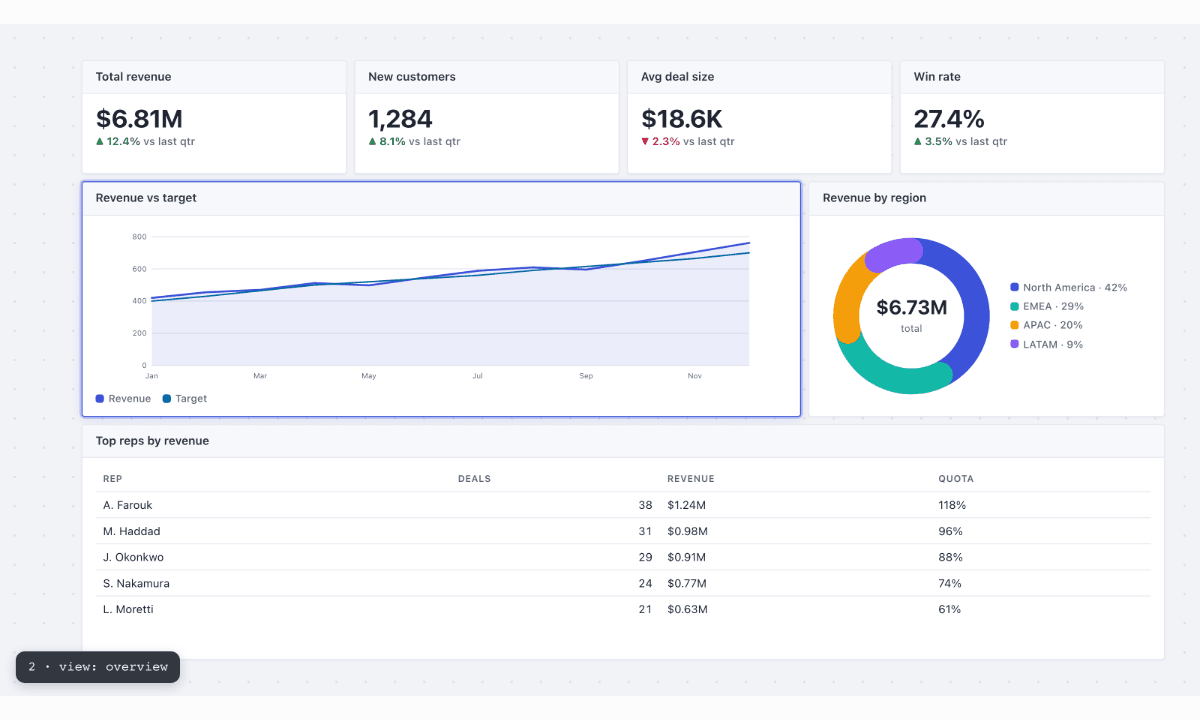The height and width of the screenshot is (720, 1200).
Task: Open the Avg deal size card title
Action: pyautogui.click(x=678, y=77)
